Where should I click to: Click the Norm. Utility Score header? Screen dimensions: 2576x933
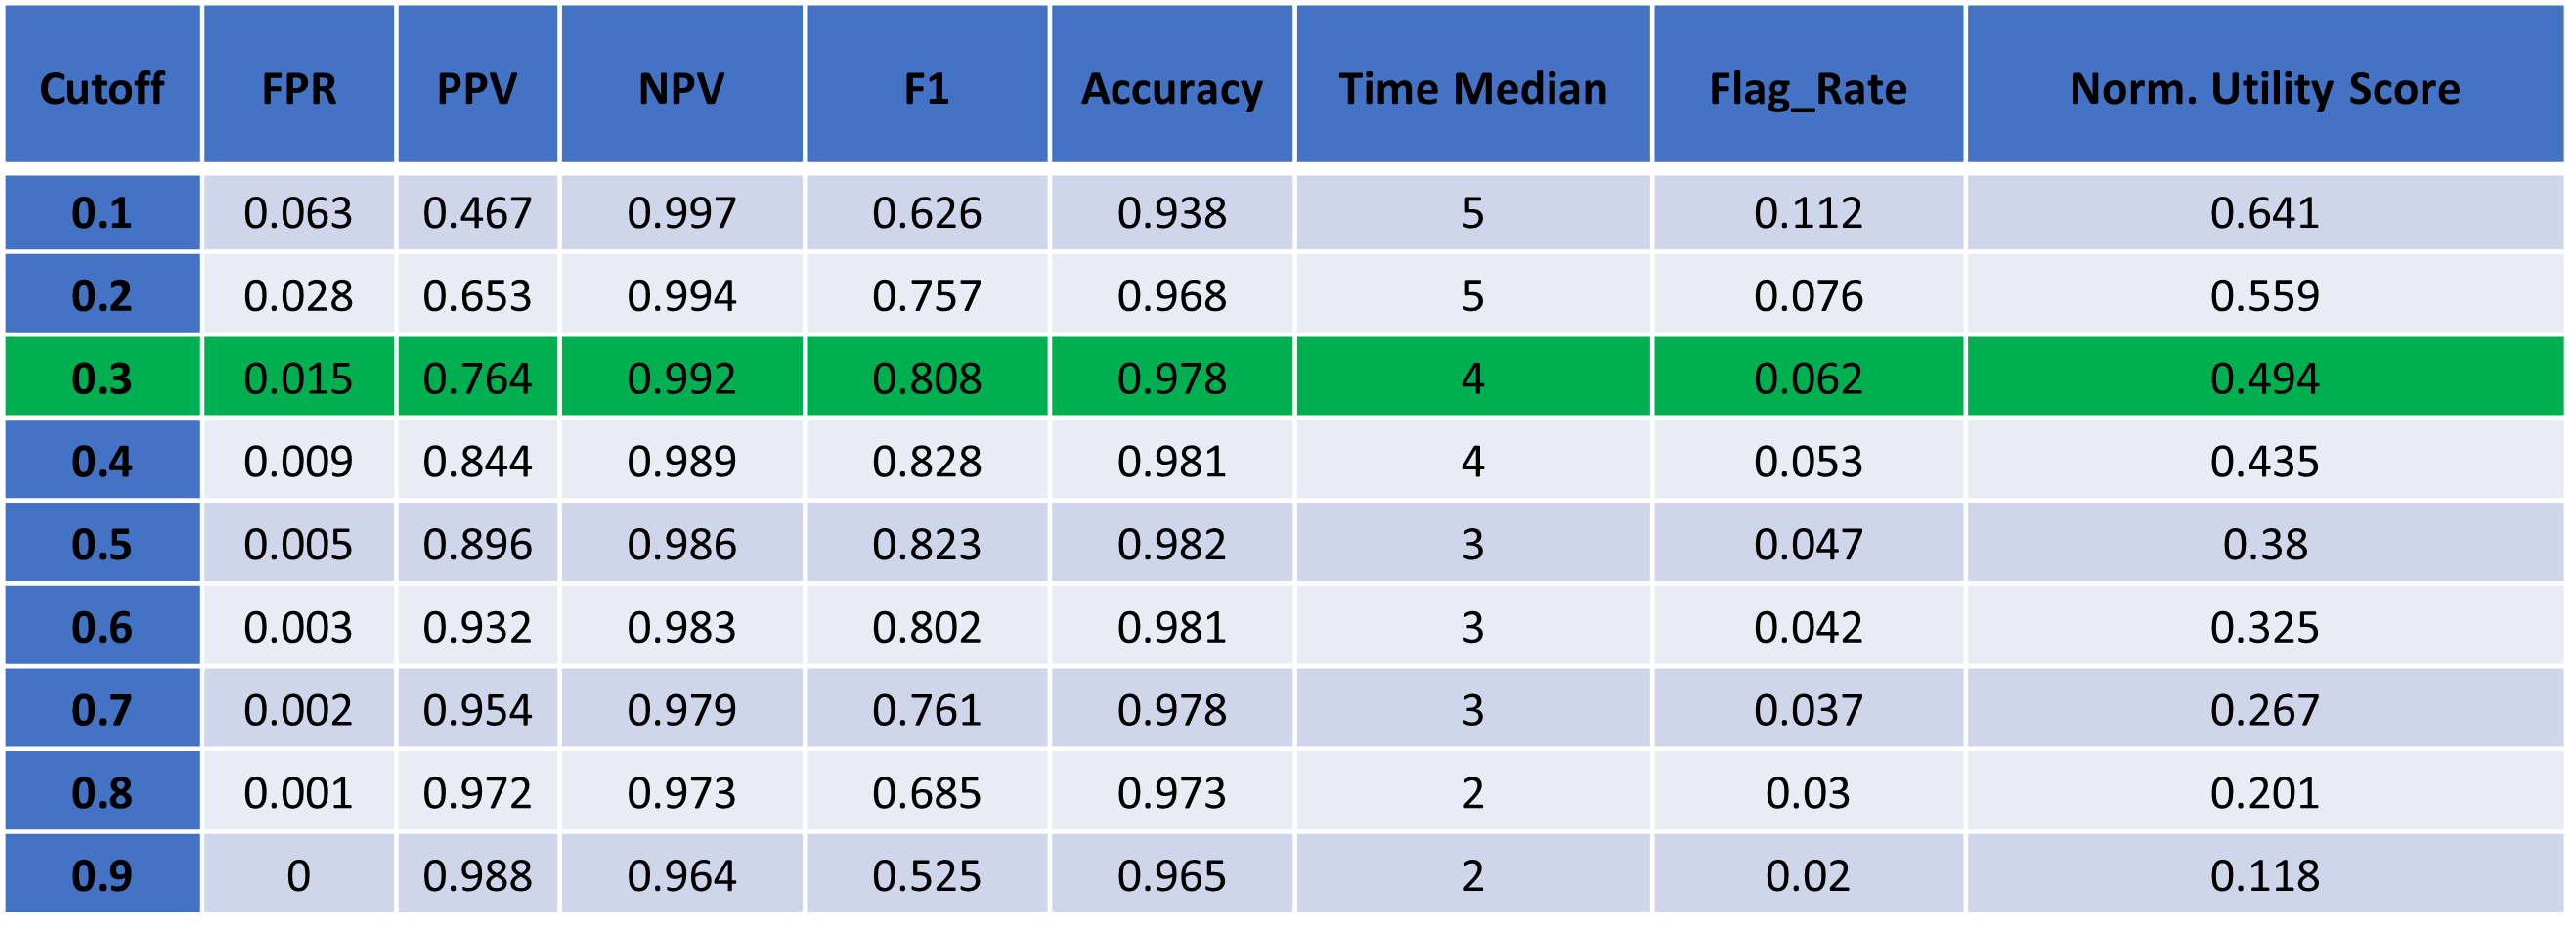tap(2264, 89)
